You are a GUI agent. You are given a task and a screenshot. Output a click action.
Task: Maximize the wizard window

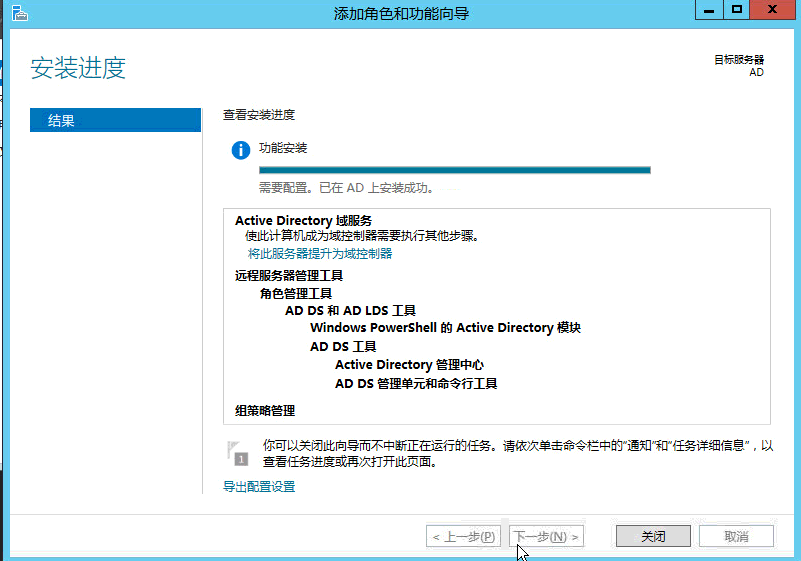click(x=737, y=10)
